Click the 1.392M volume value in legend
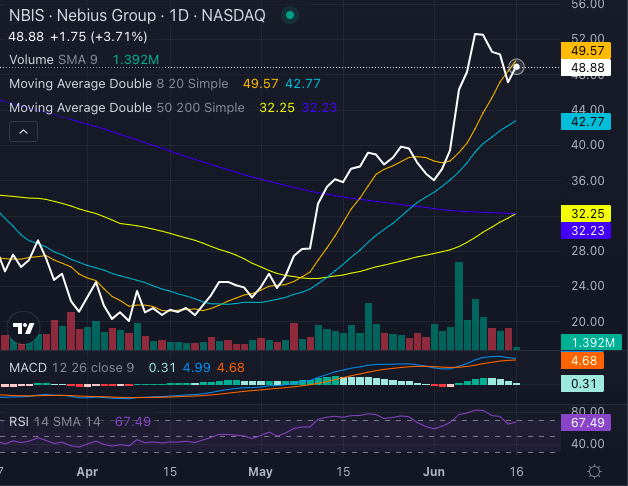 pos(136,60)
